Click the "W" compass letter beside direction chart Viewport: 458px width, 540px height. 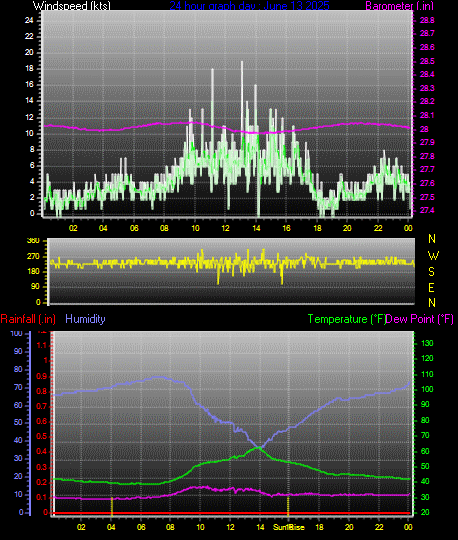433,256
